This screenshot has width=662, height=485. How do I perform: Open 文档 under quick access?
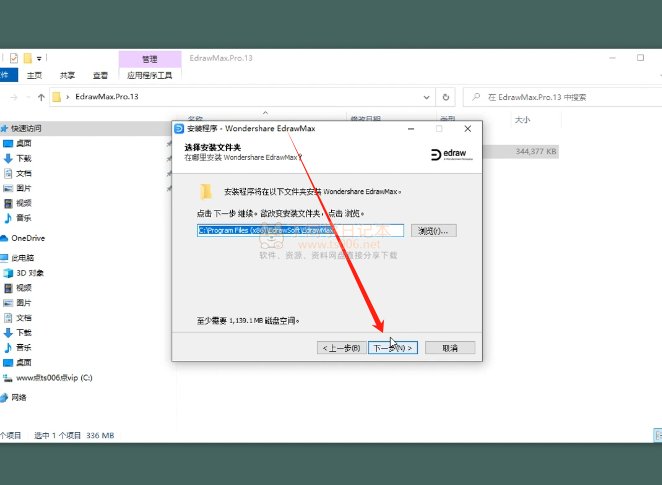(x=24, y=173)
